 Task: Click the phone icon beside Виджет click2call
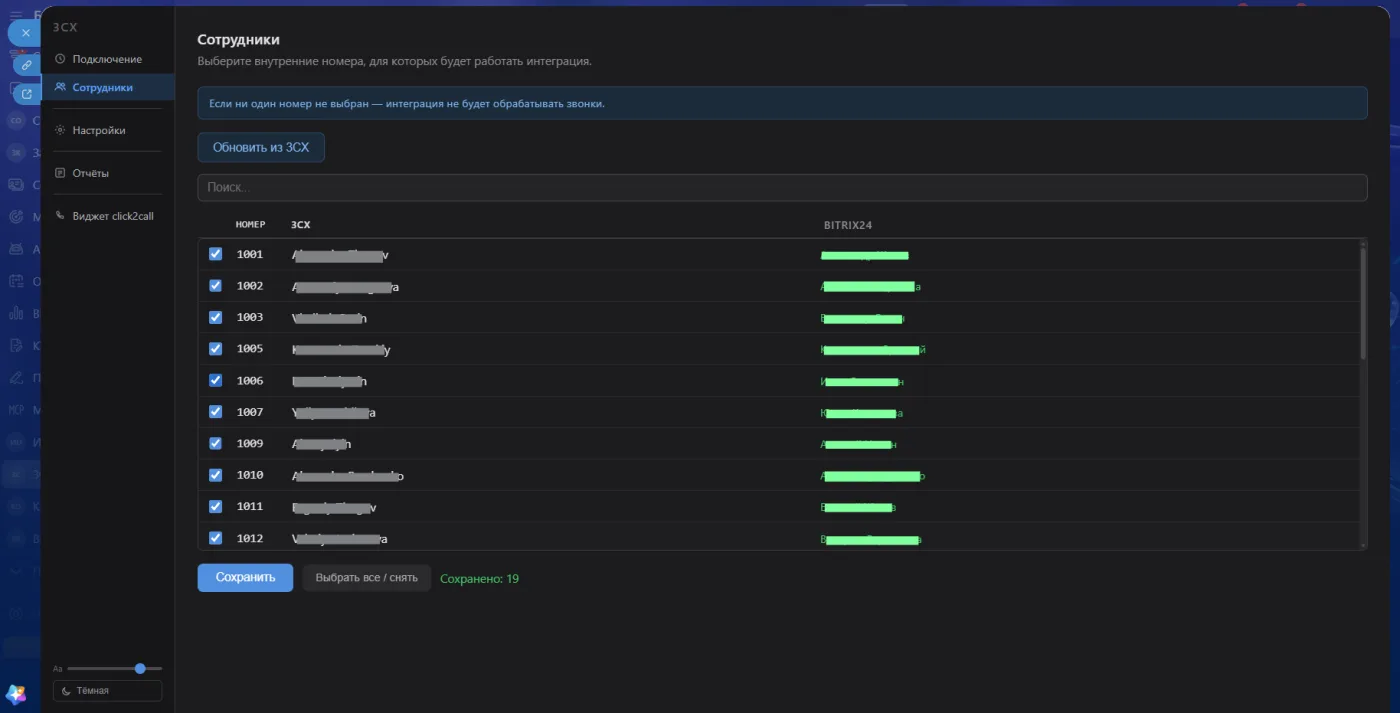pyautogui.click(x=60, y=216)
